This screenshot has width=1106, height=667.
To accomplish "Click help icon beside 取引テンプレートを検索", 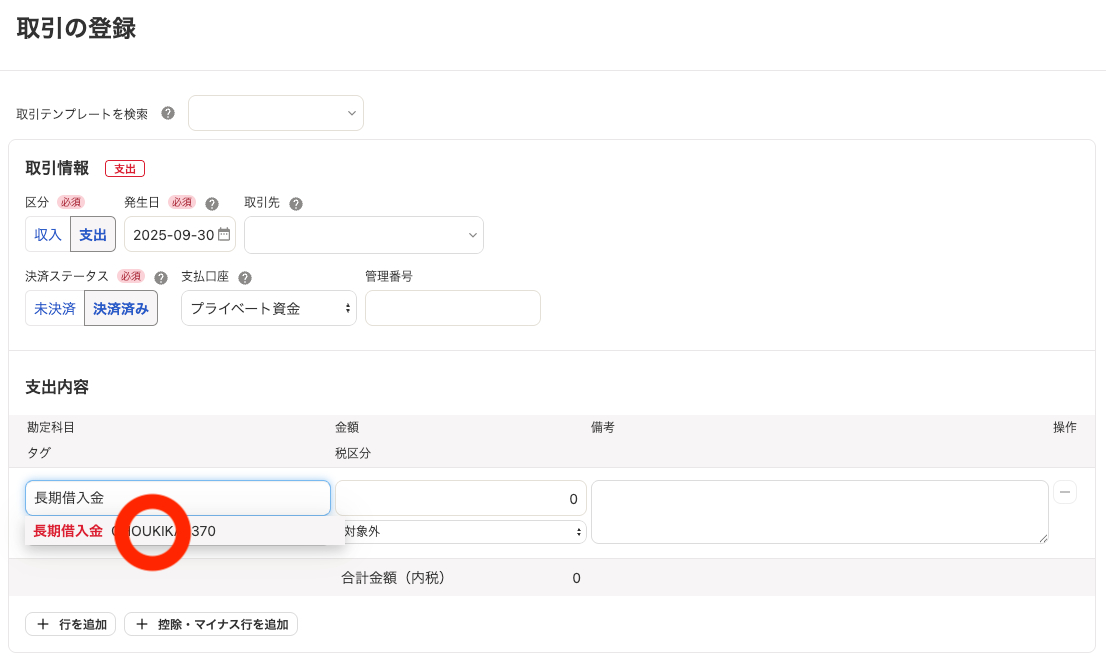I will click(168, 113).
